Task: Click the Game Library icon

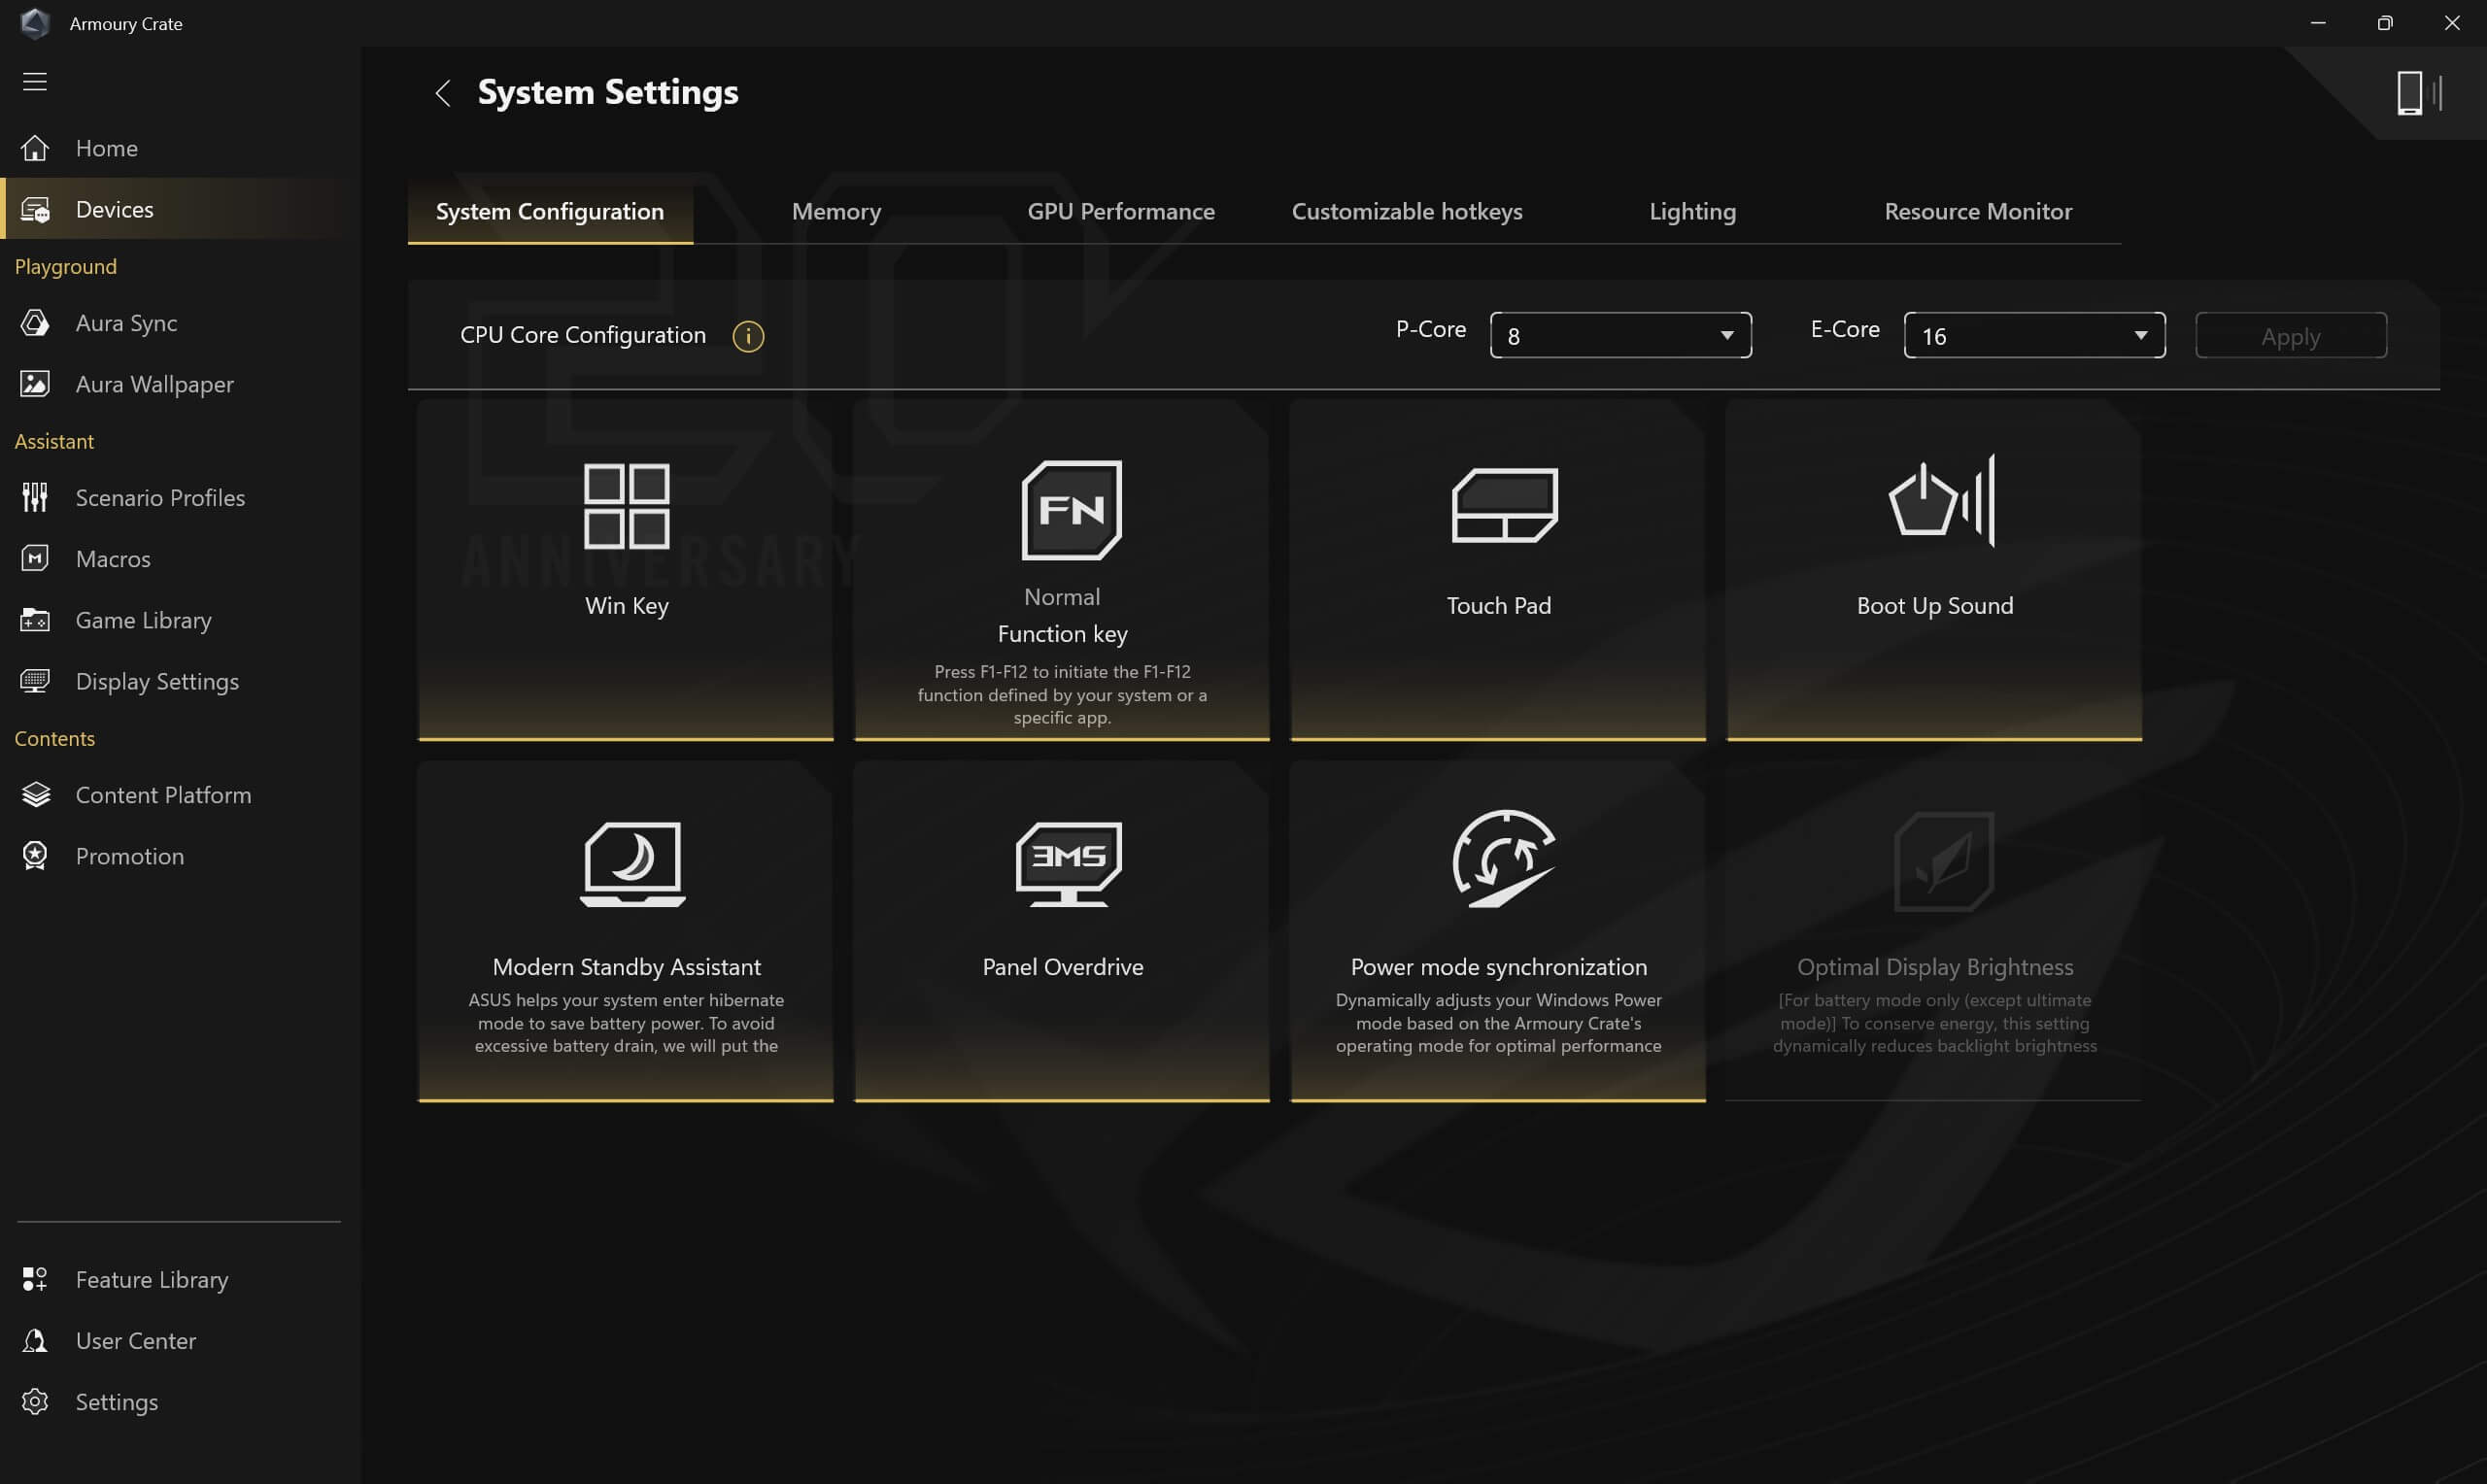Action: [35, 620]
